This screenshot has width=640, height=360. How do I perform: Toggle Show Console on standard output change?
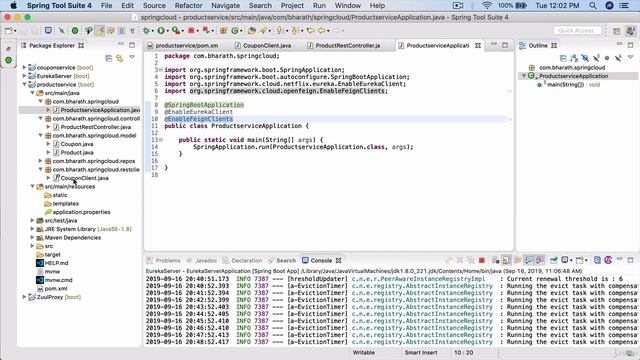pos(529,260)
